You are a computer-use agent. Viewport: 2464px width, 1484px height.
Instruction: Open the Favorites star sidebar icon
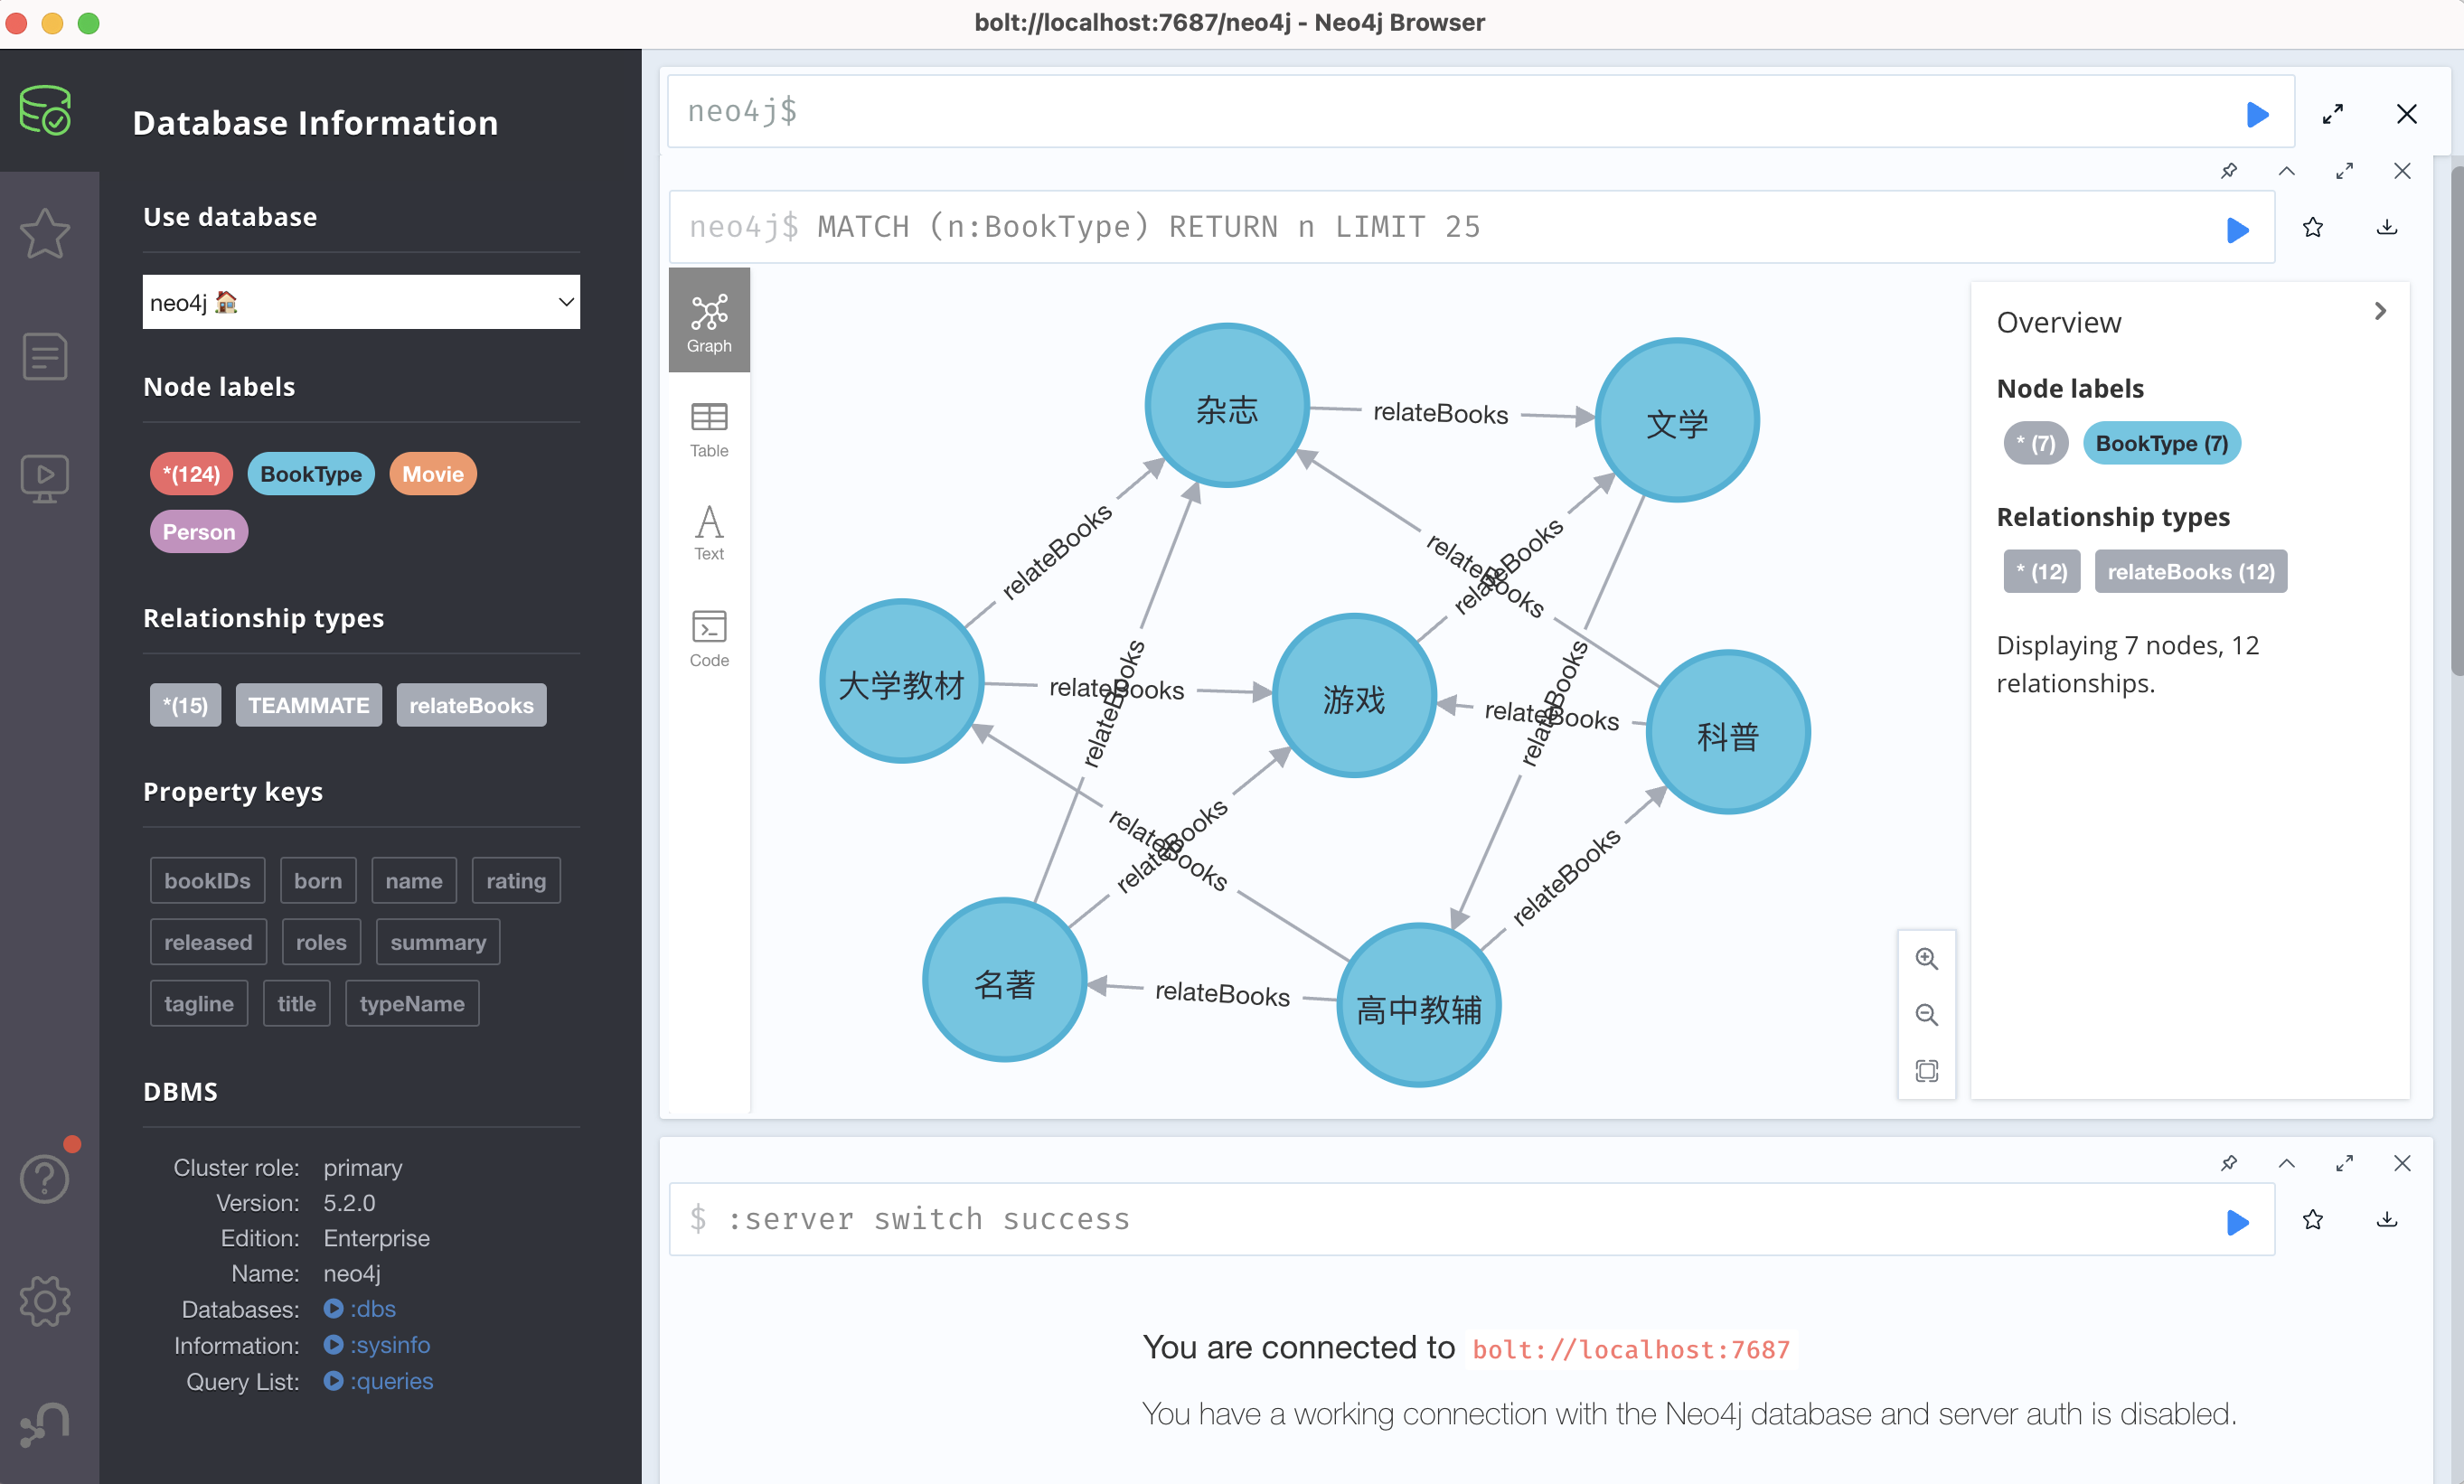(x=45, y=233)
